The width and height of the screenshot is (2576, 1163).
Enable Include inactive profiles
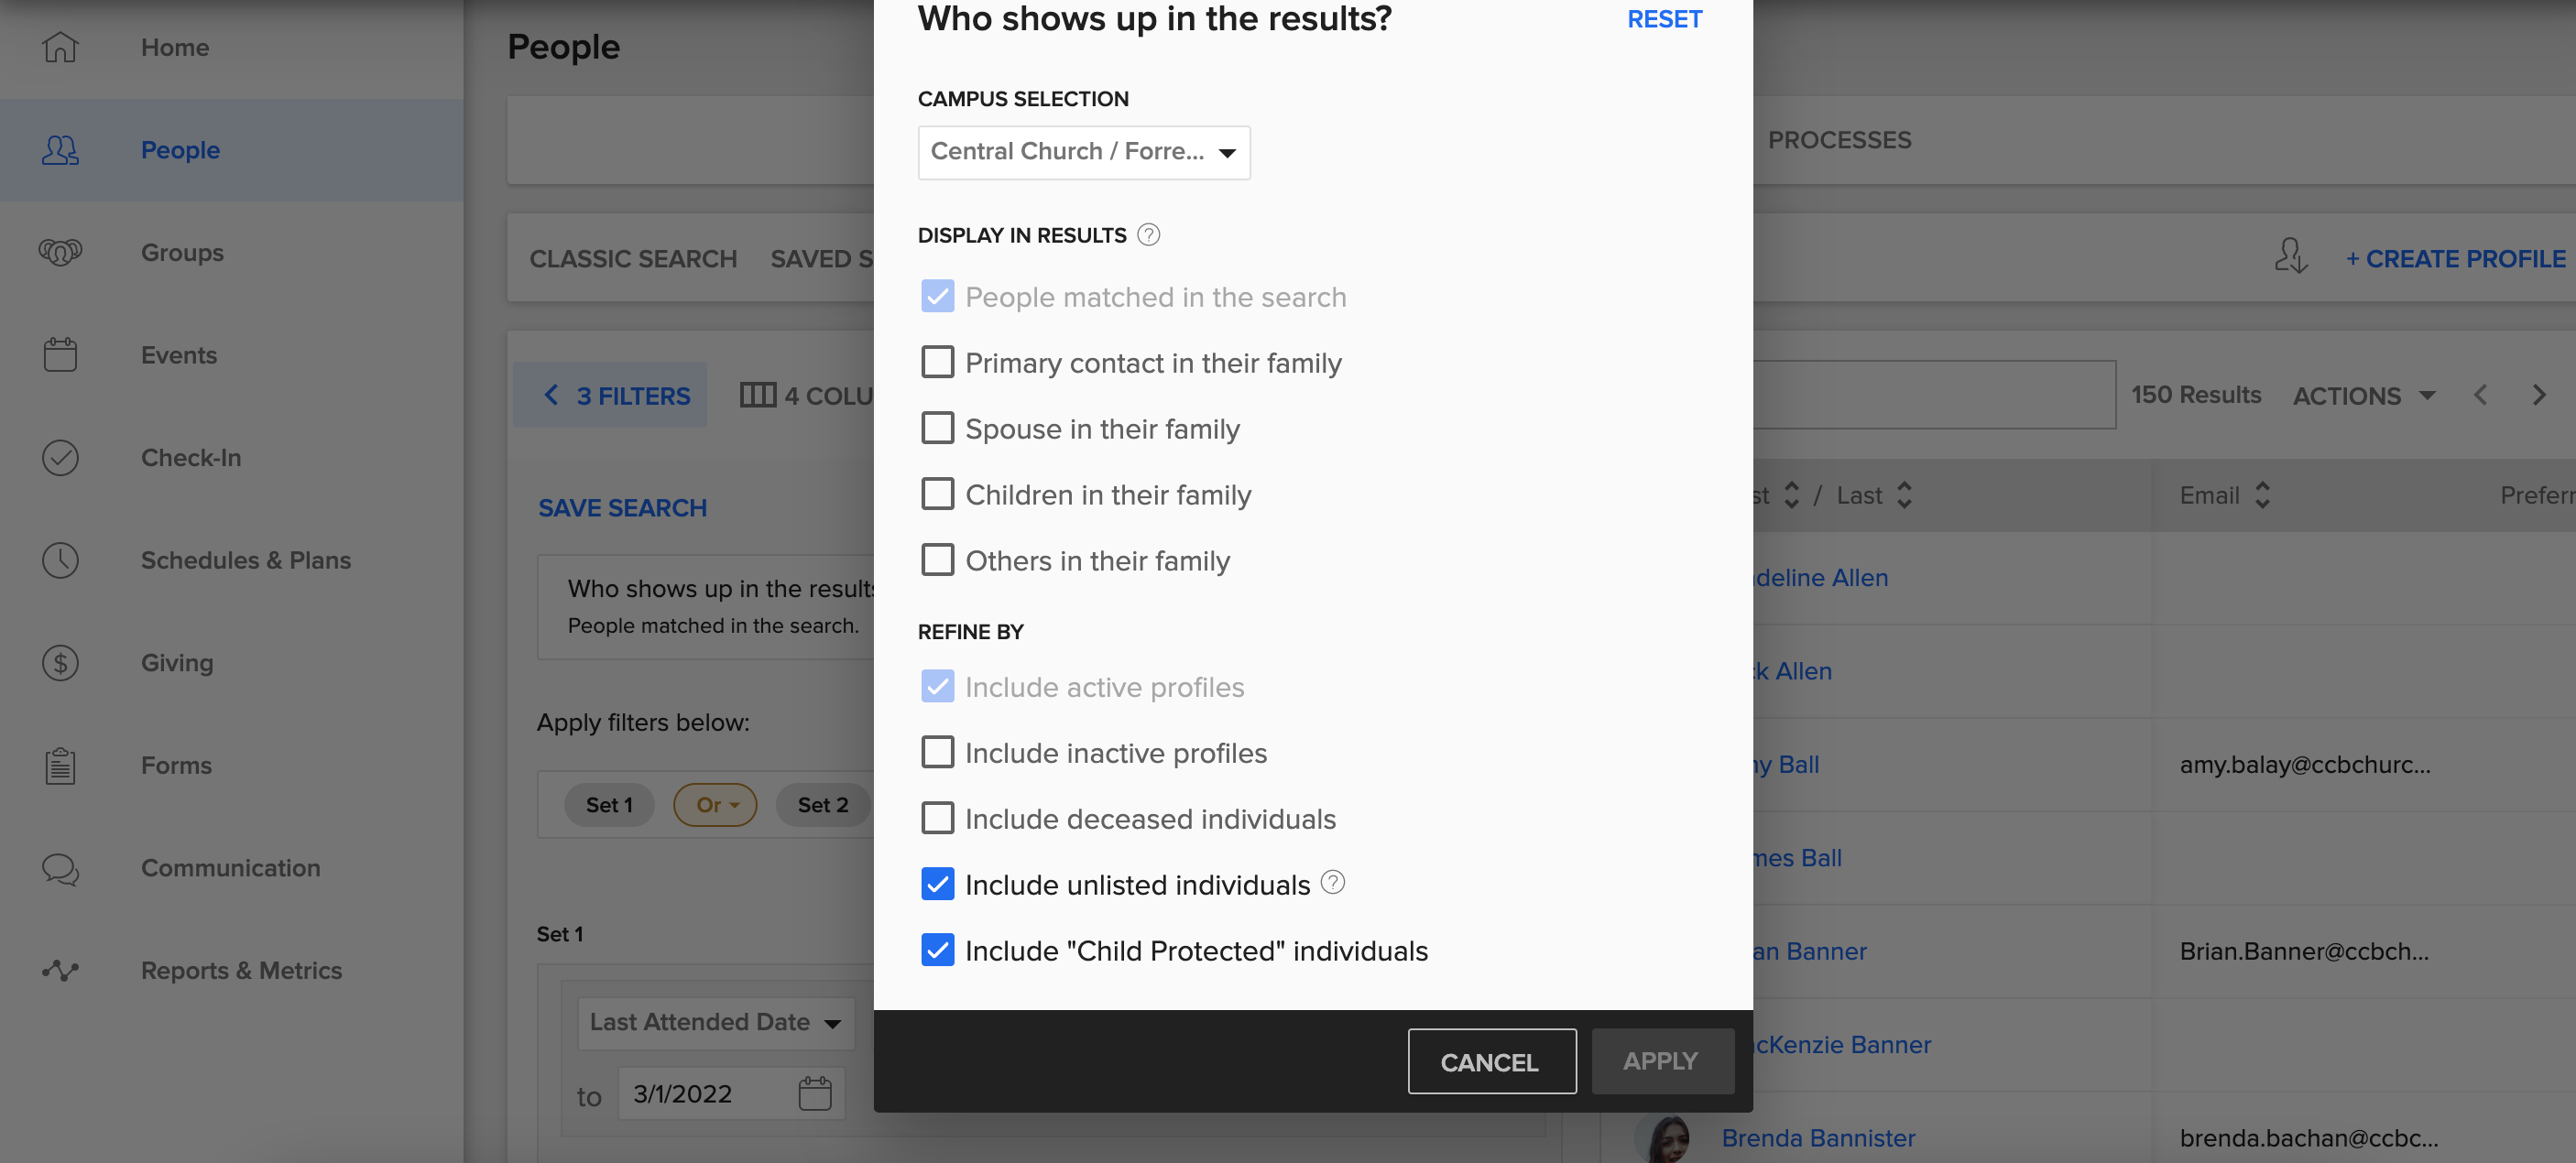coord(937,752)
